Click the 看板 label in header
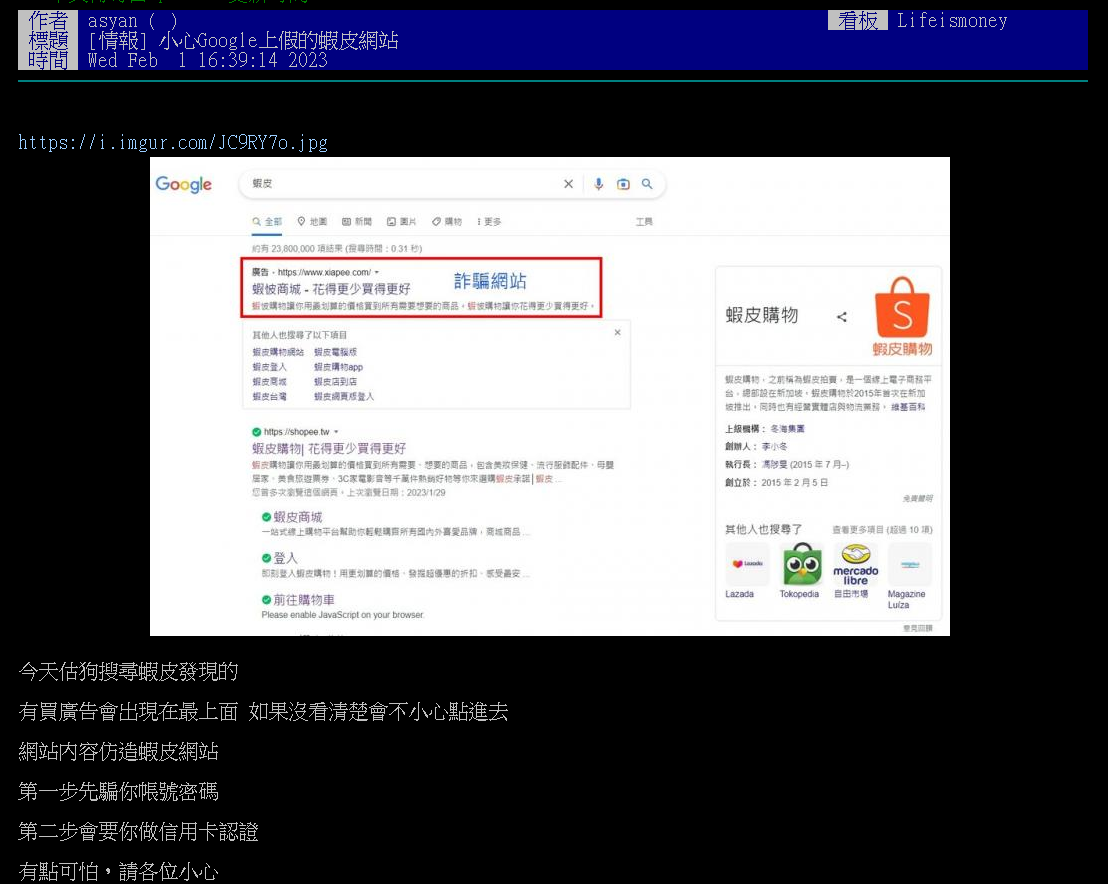The width and height of the screenshot is (1108, 884). pyautogui.click(x=858, y=20)
